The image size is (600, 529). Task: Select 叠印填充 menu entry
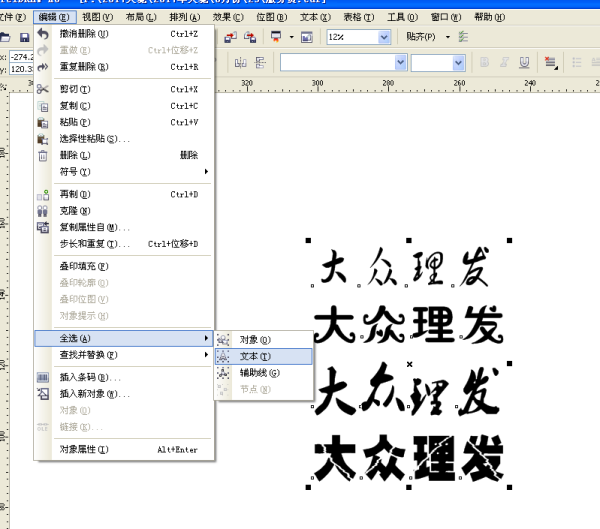tap(124, 266)
